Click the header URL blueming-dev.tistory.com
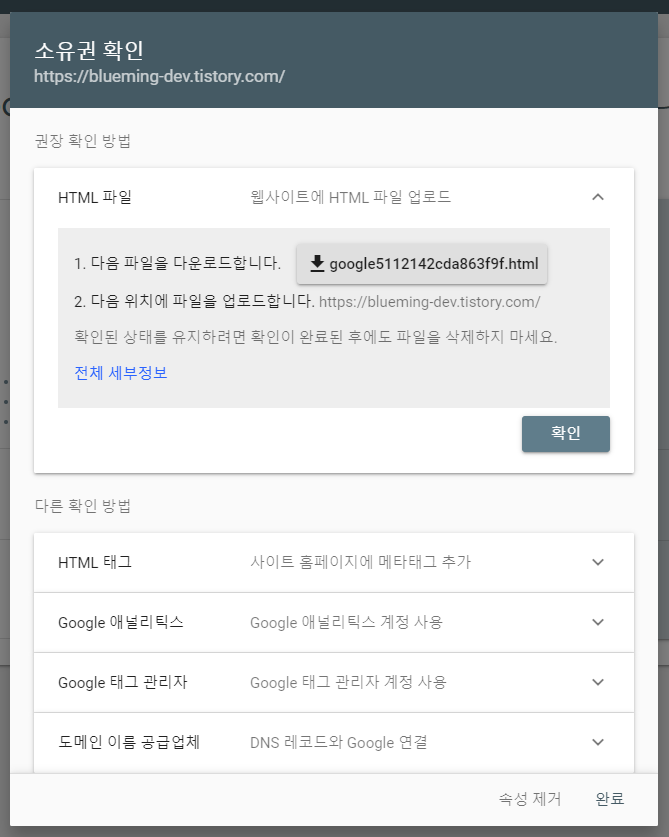This screenshot has height=837, width=669. [159, 76]
